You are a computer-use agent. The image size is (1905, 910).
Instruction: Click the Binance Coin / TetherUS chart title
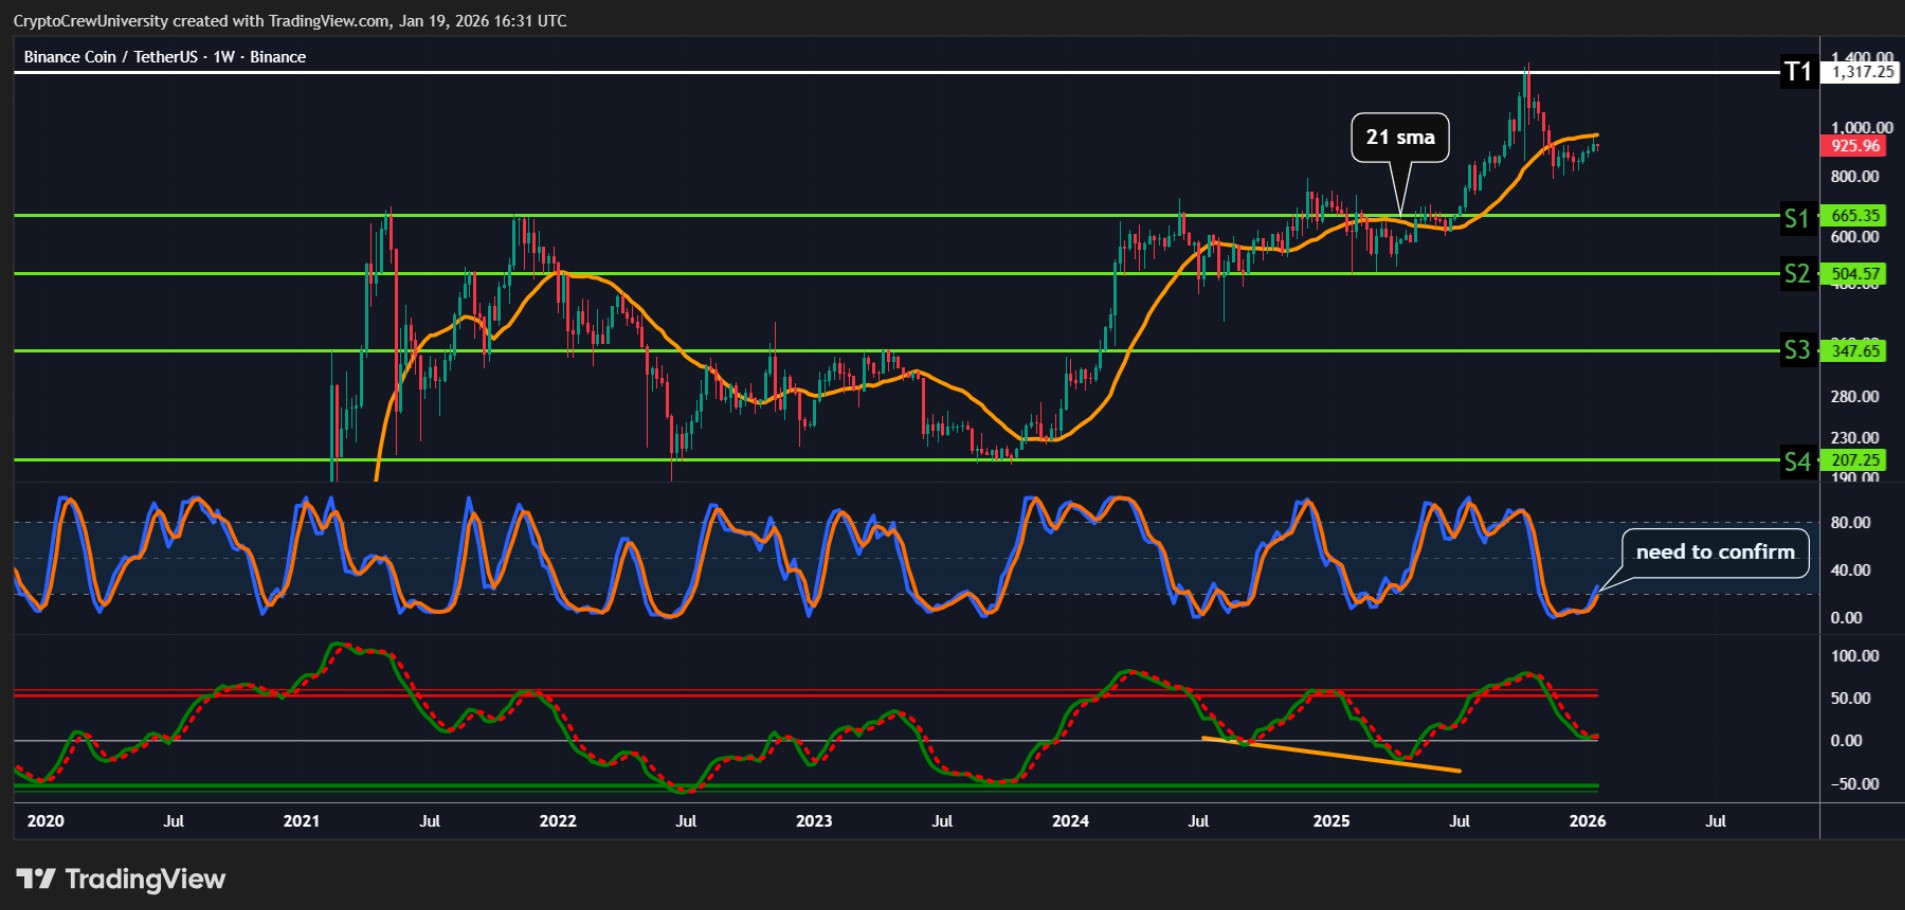click(165, 57)
